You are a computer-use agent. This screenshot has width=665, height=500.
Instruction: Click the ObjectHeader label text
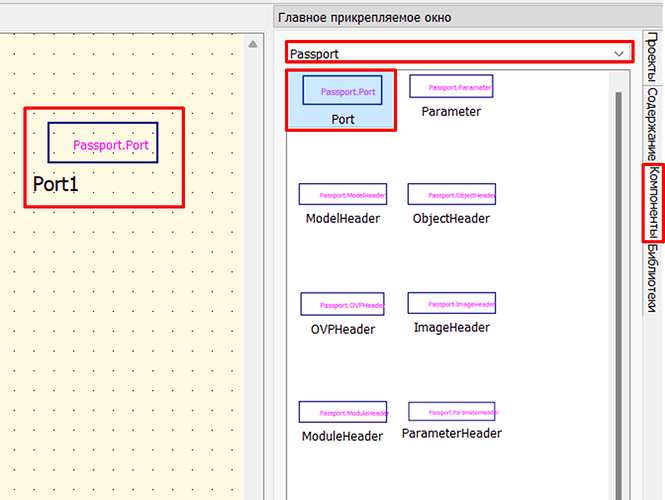point(451,218)
